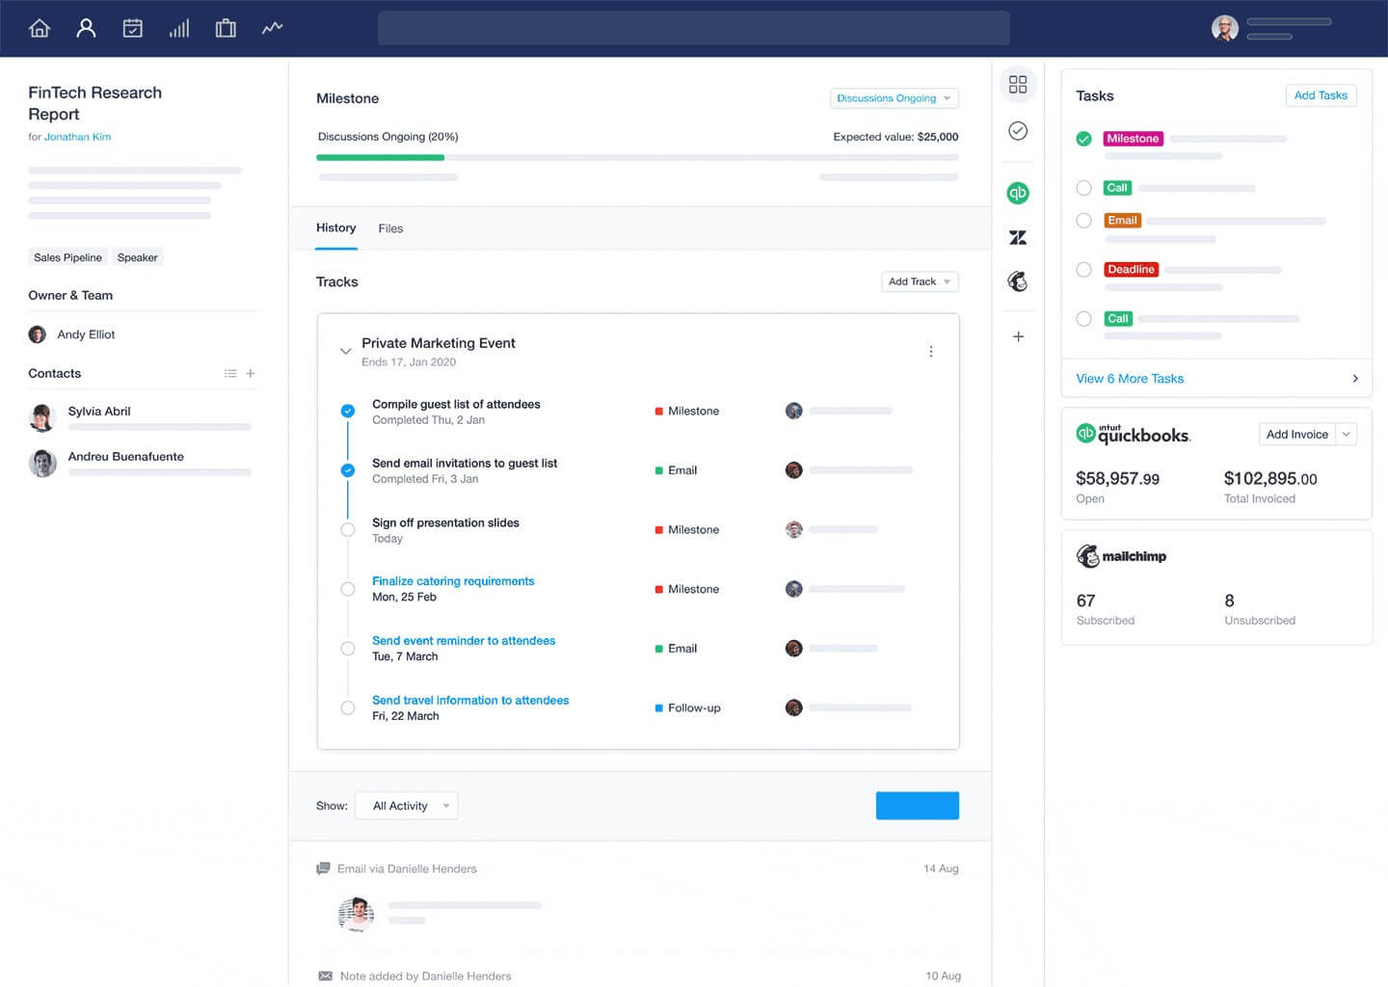
Task: Open the briefcase deals icon
Action: 225,27
